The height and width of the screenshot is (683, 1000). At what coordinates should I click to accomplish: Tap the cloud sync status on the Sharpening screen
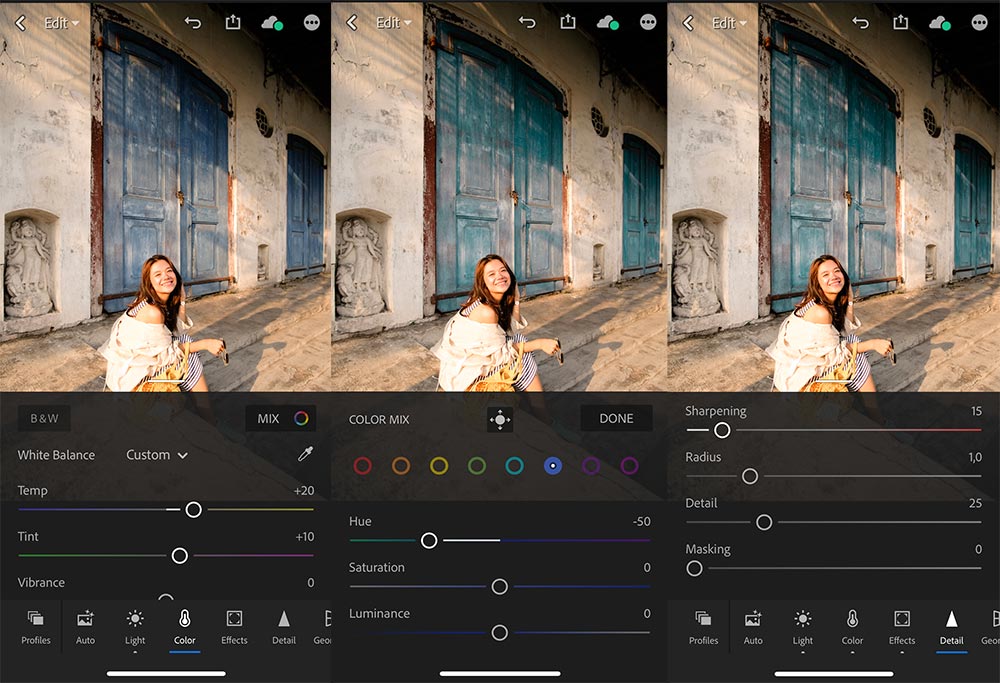coord(941,22)
